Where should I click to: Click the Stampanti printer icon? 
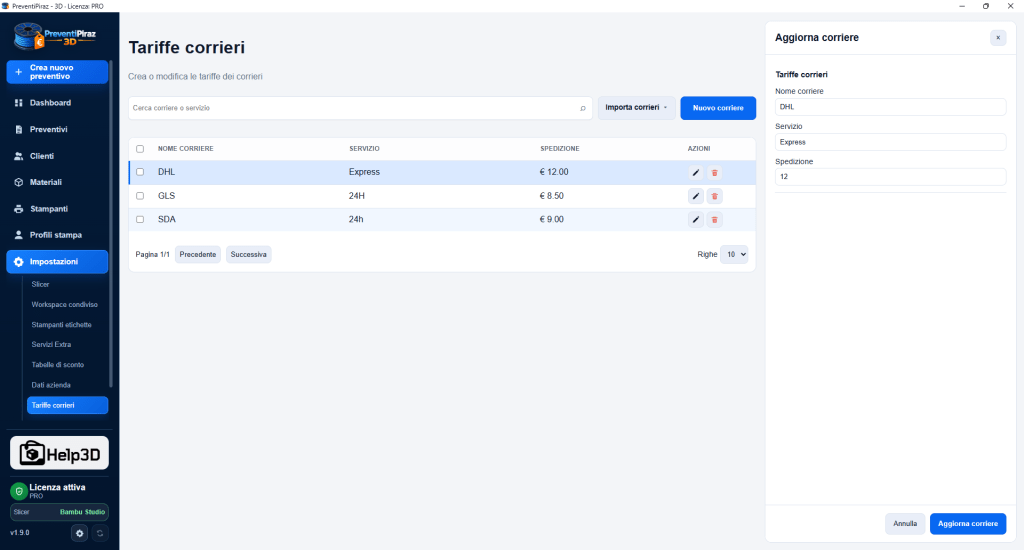[x=18, y=209]
